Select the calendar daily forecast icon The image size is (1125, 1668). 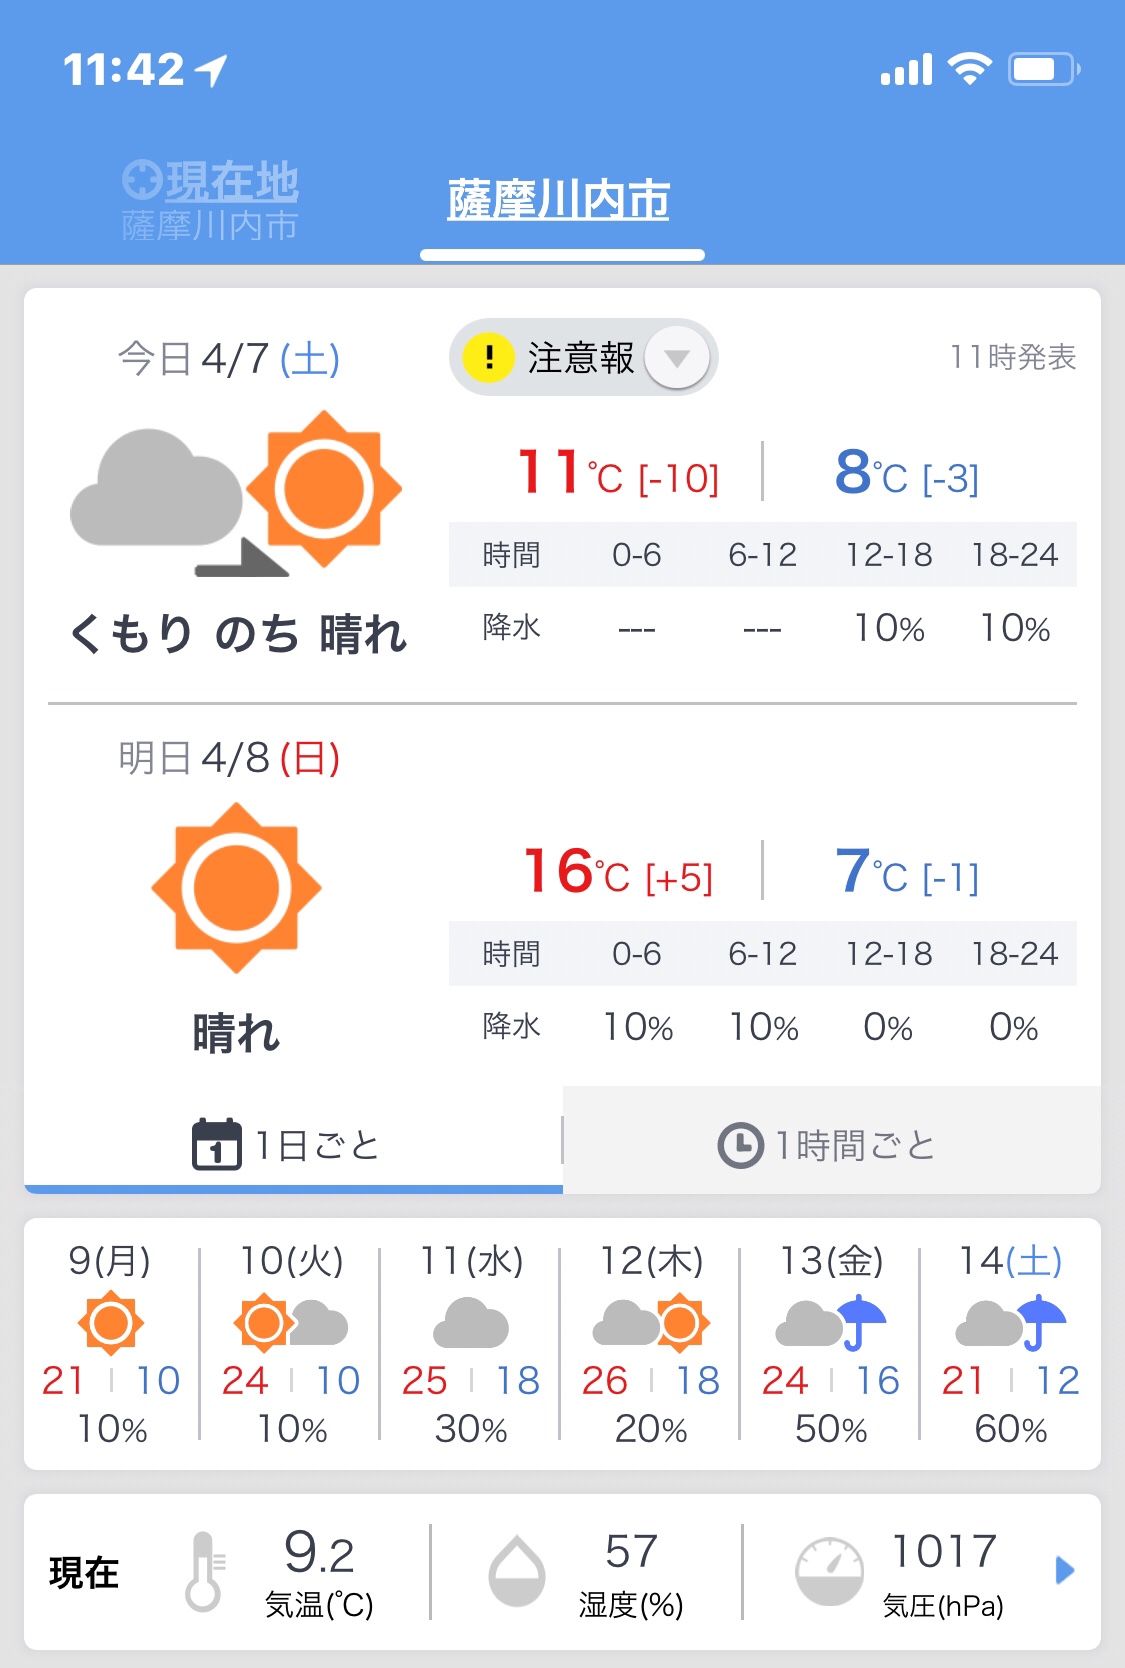pyautogui.click(x=216, y=1144)
